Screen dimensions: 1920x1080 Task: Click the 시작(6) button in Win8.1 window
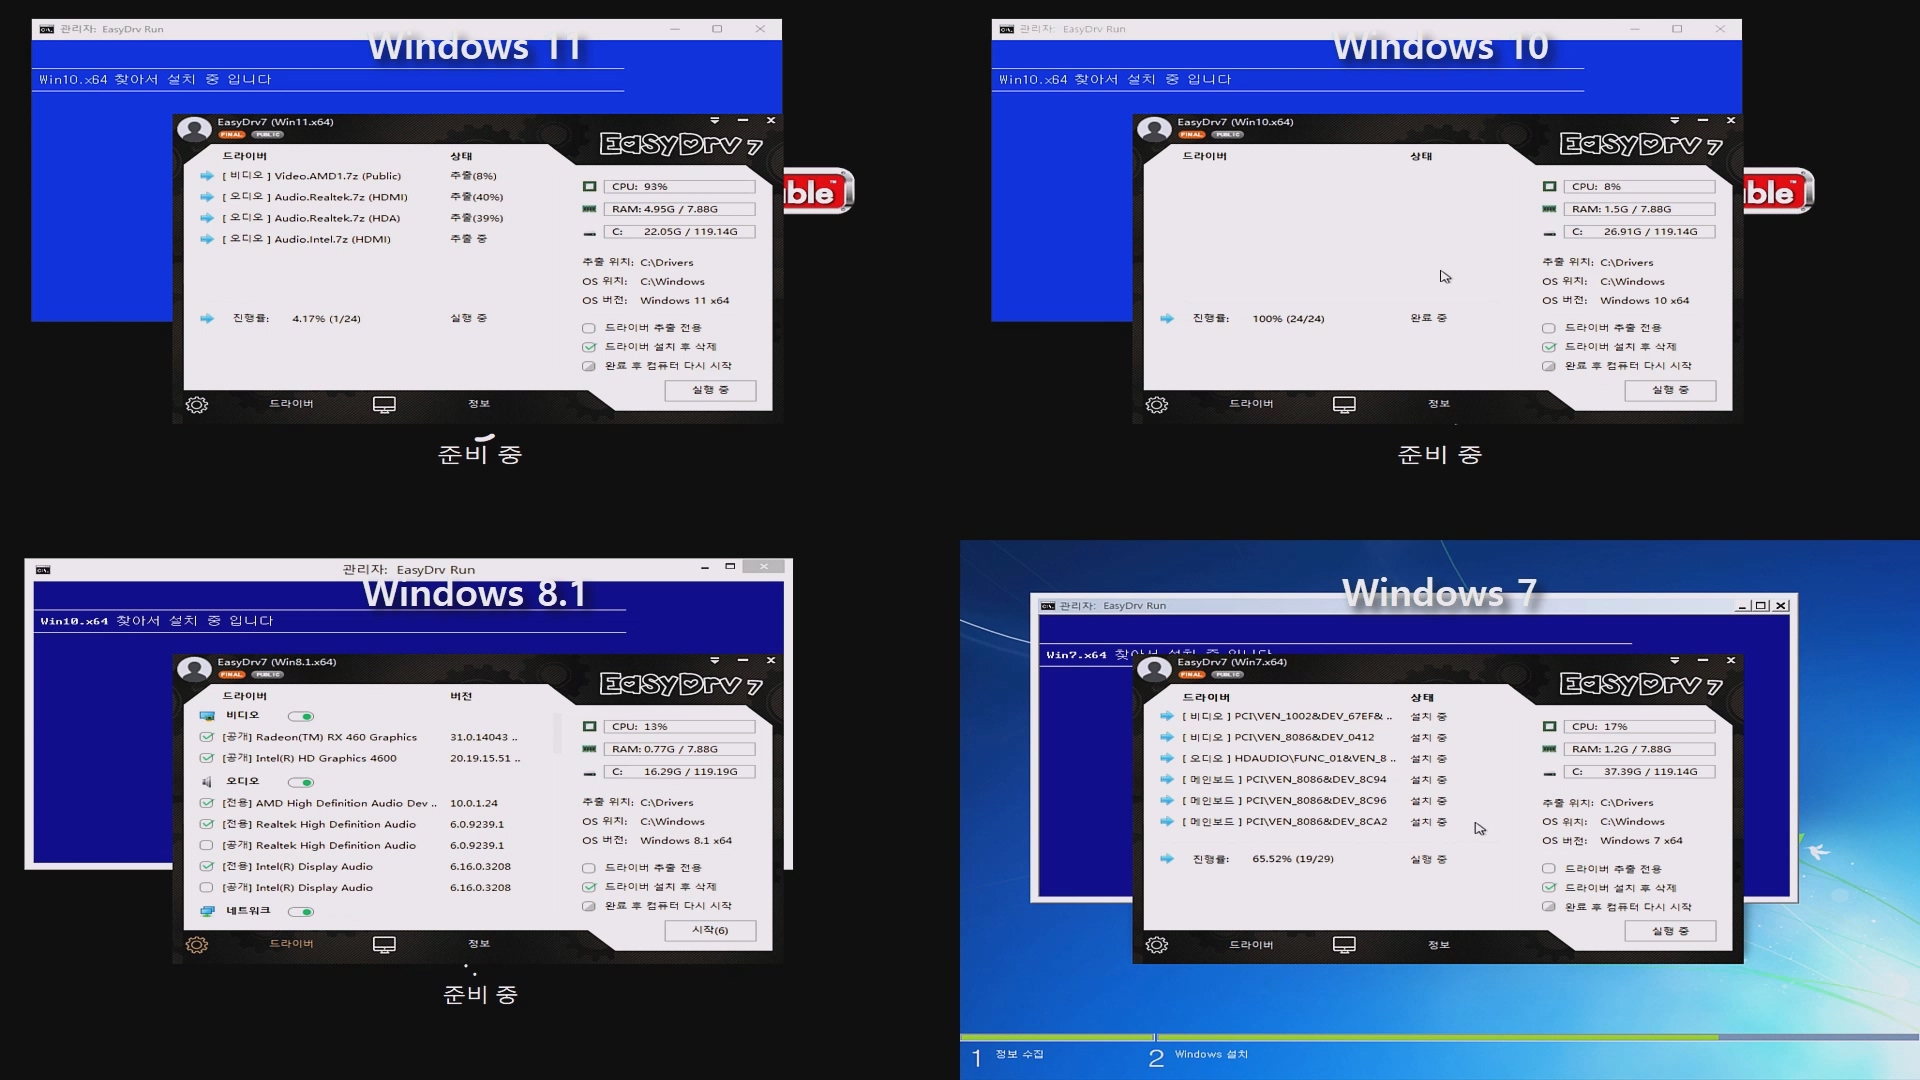tap(710, 931)
